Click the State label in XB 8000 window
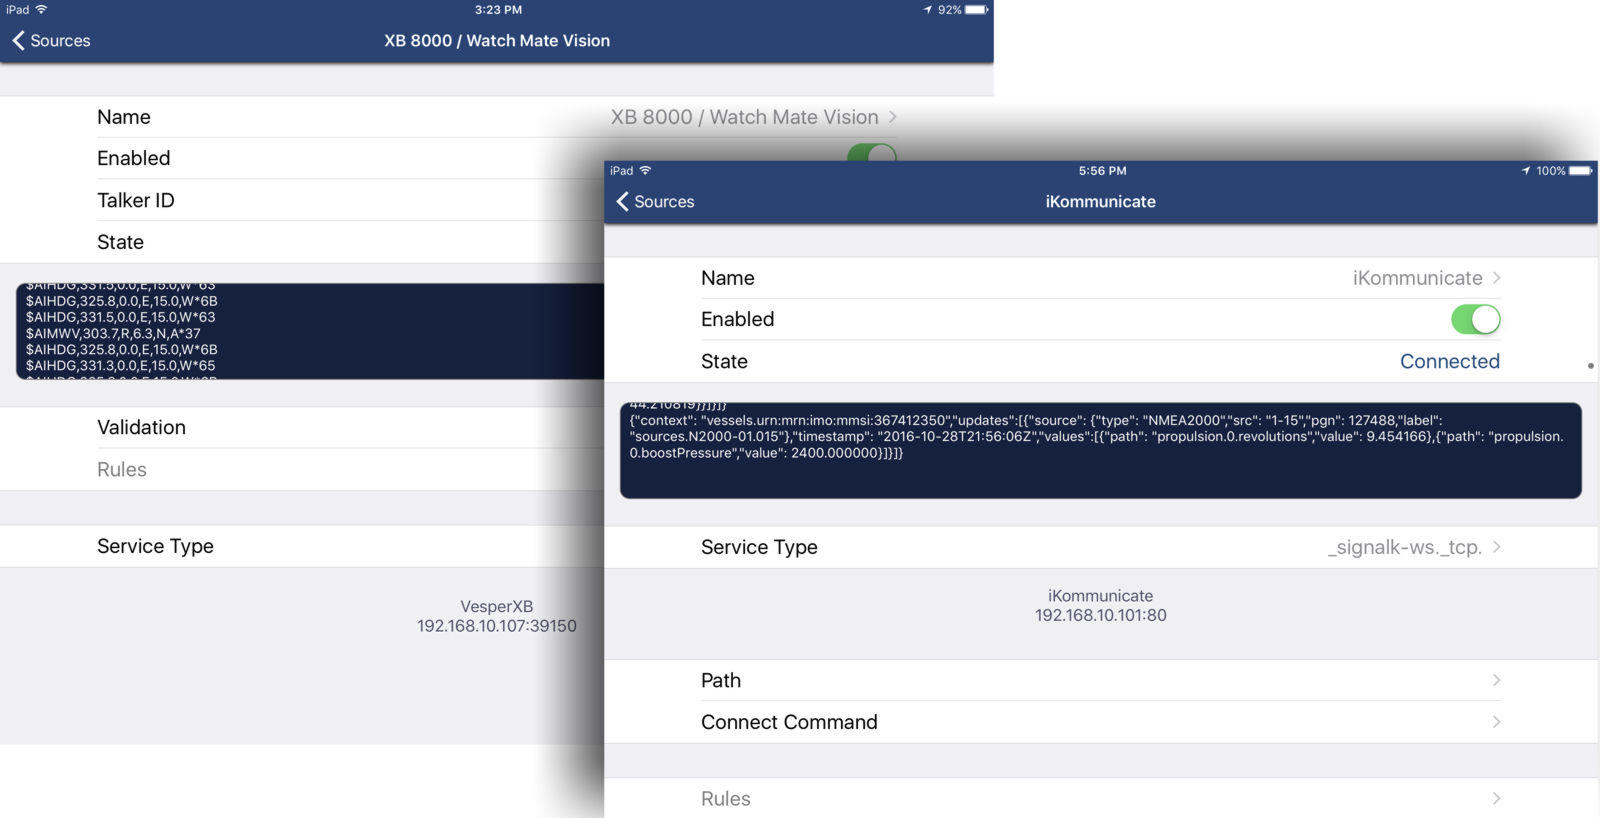Viewport: 1600px width, 818px height. point(120,242)
